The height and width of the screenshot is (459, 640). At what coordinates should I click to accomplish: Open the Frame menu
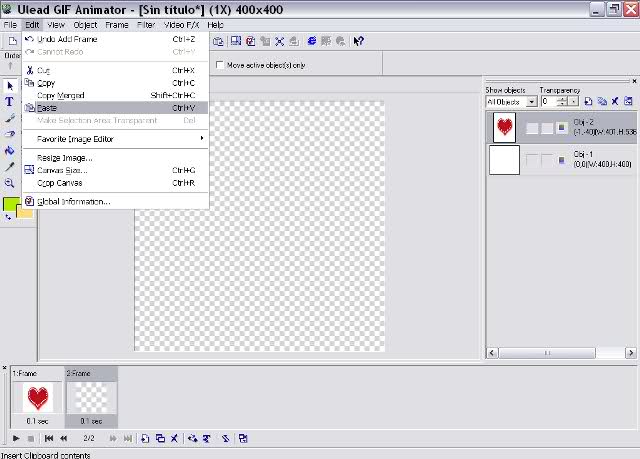tap(117, 25)
